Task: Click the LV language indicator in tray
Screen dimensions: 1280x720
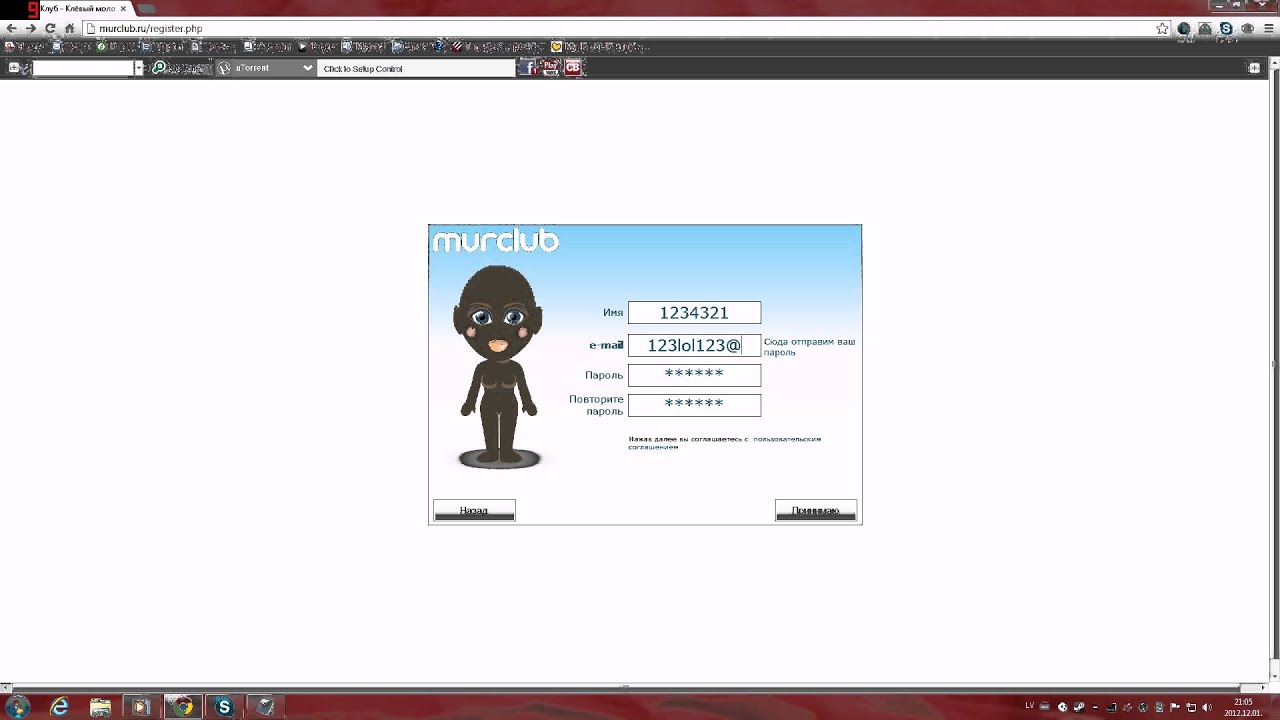Action: click(x=1030, y=706)
